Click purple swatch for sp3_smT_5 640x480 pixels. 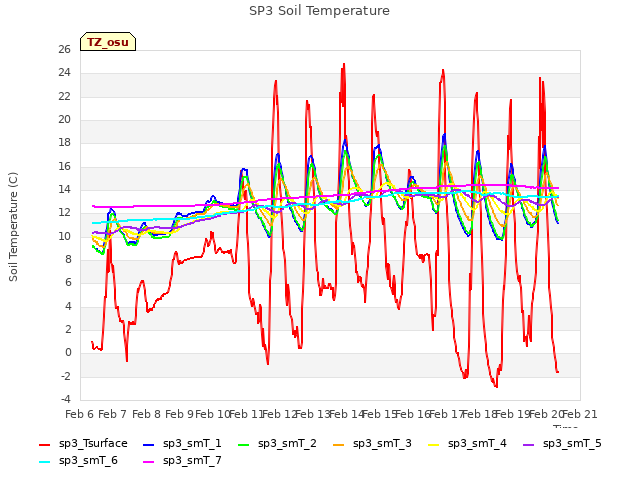click(x=529, y=444)
